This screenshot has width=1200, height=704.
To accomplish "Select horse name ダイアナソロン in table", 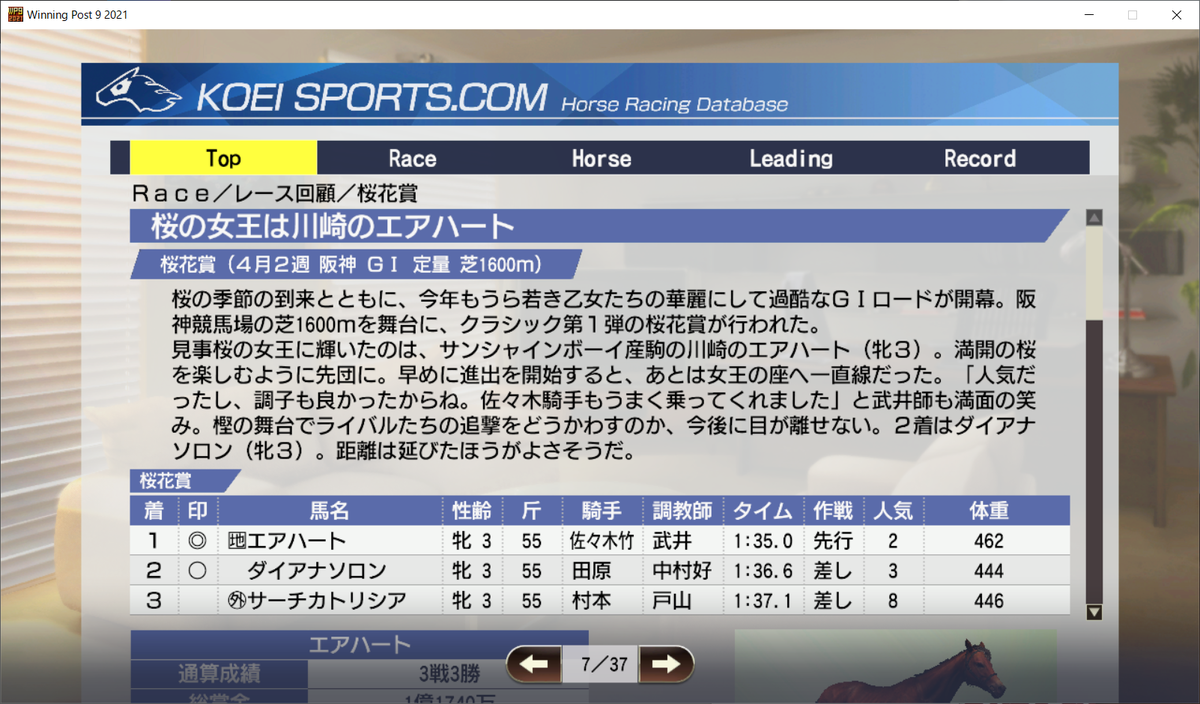I will 316,571.
